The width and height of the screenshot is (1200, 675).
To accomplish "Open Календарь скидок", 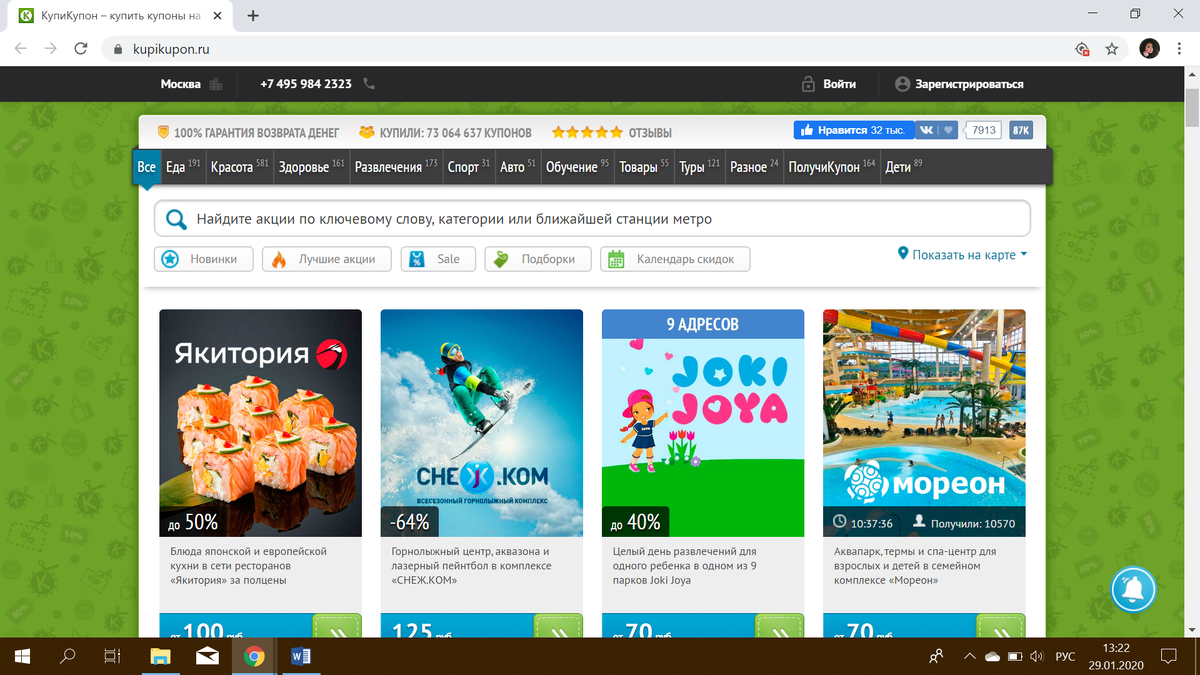I will pos(675,259).
